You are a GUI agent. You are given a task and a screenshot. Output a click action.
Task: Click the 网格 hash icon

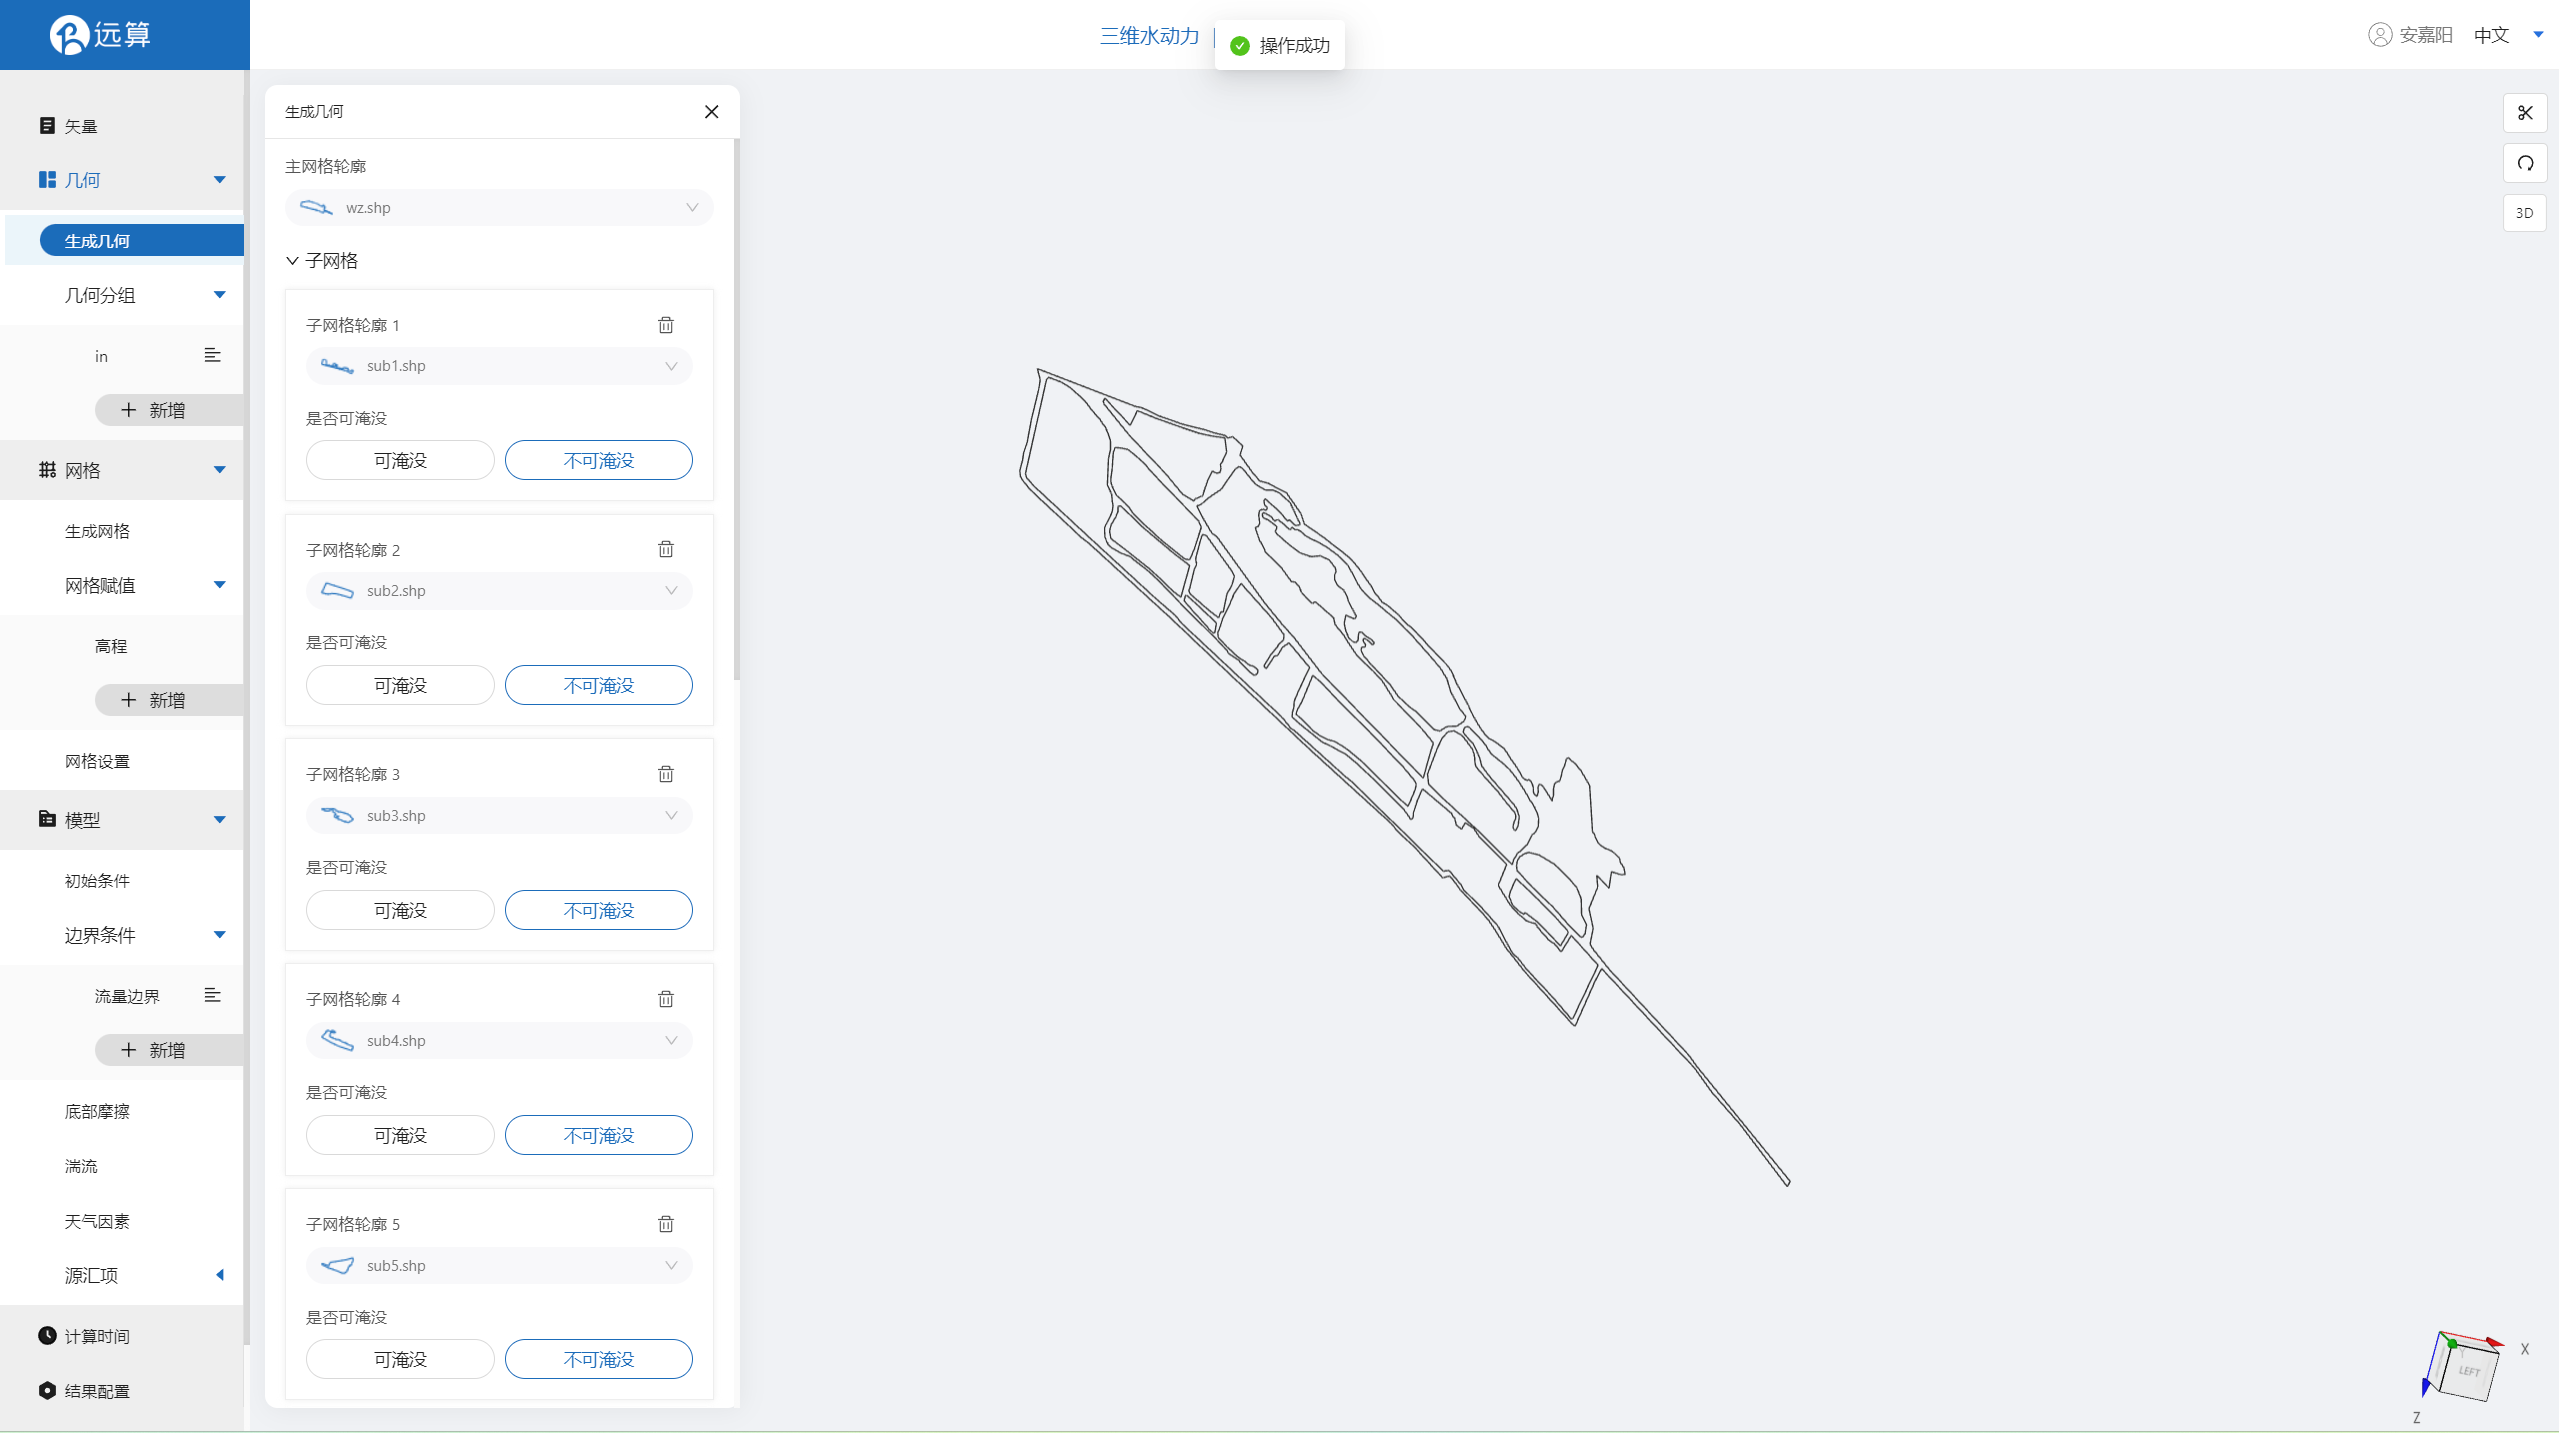click(x=47, y=469)
